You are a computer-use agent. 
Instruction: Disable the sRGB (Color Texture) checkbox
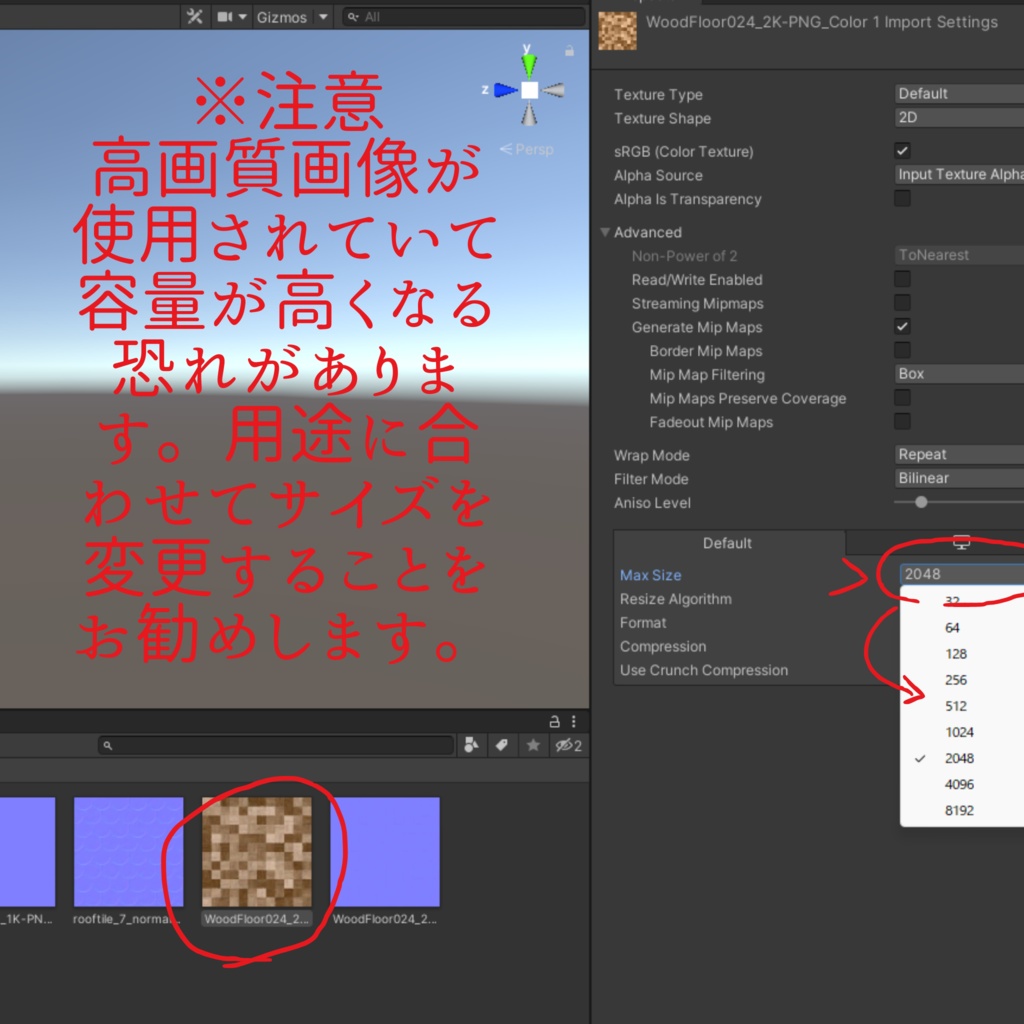(x=902, y=151)
